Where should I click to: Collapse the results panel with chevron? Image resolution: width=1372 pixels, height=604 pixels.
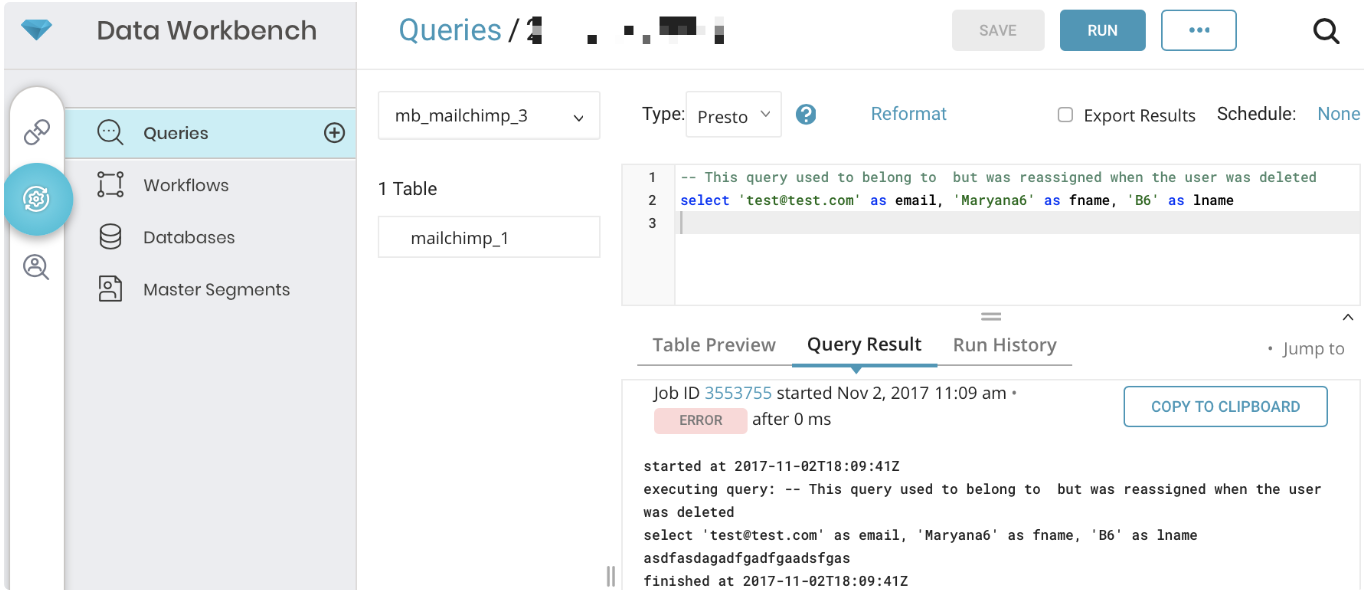pyautogui.click(x=1347, y=318)
